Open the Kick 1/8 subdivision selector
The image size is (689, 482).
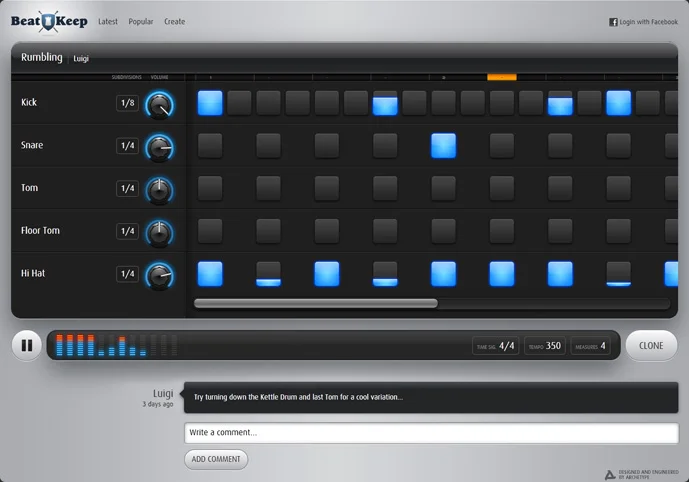click(x=127, y=103)
